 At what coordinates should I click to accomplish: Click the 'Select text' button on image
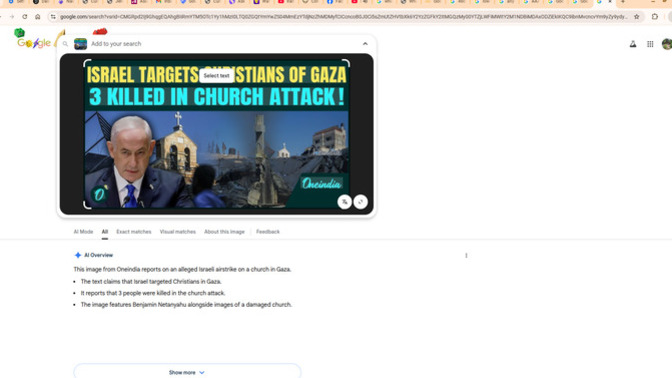216,75
